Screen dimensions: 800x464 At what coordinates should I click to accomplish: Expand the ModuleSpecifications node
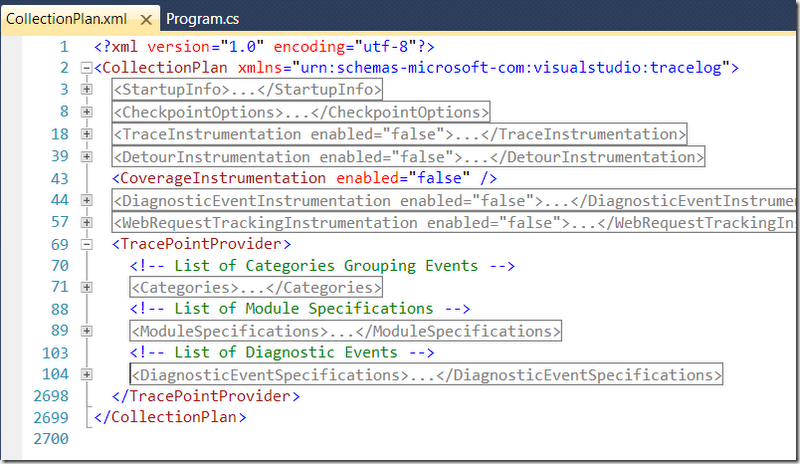tap(86, 331)
